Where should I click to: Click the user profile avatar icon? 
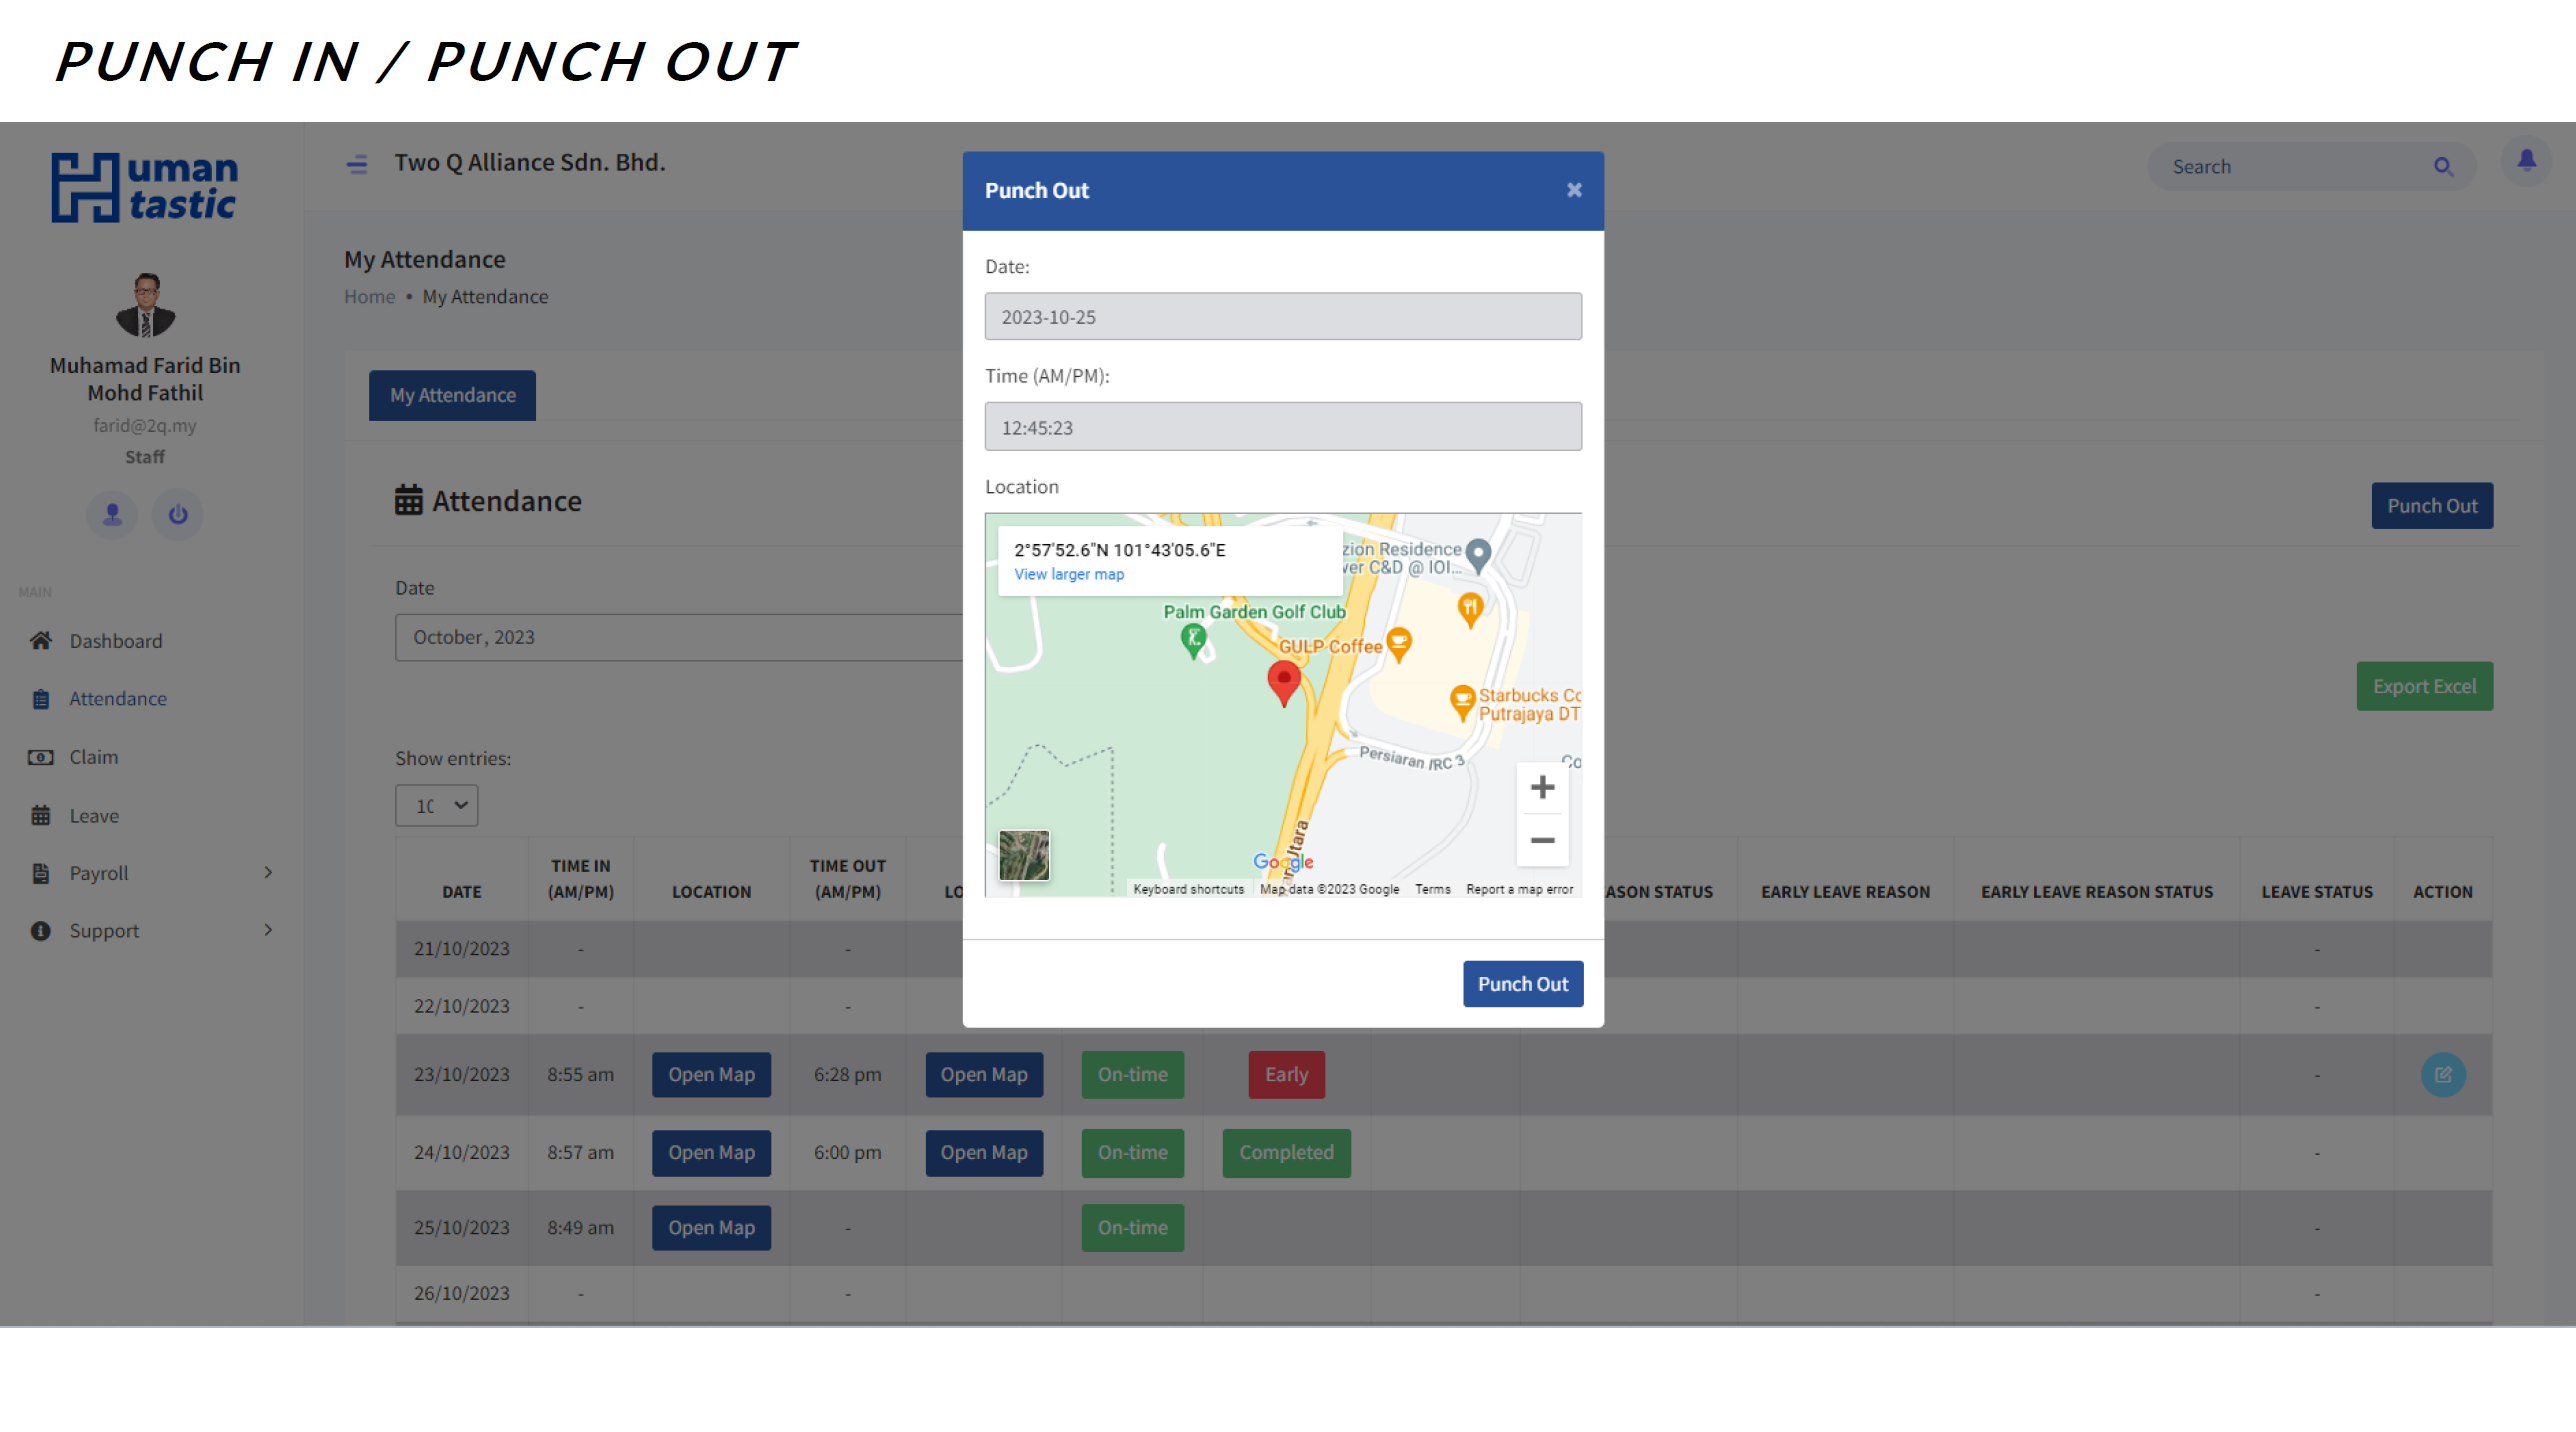pos(113,513)
